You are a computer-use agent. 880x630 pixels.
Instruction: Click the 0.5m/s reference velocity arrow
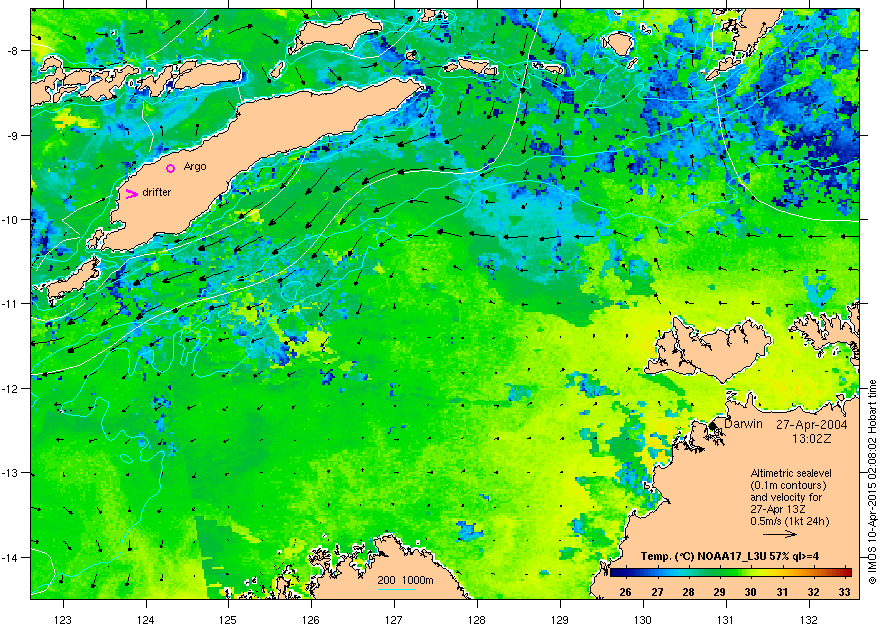[x=781, y=534]
